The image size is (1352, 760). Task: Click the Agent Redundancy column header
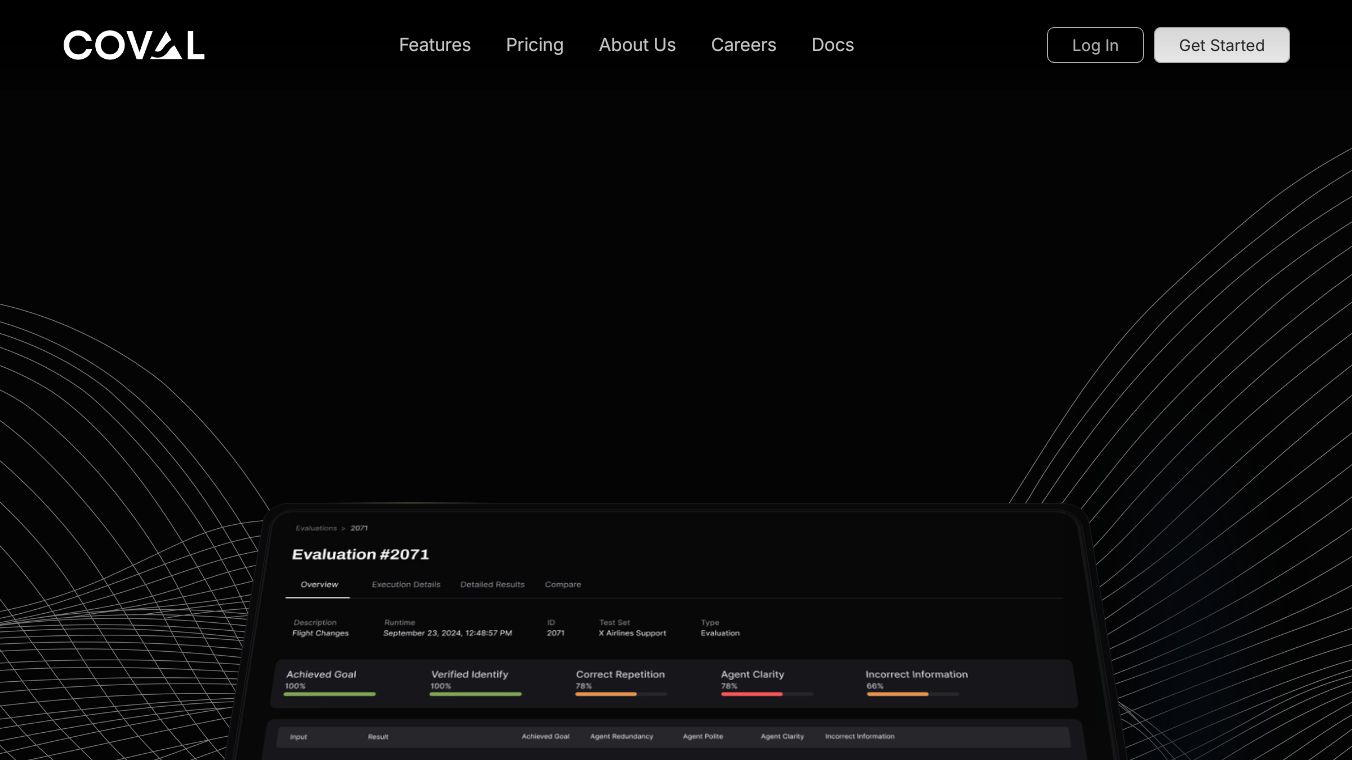pos(621,737)
